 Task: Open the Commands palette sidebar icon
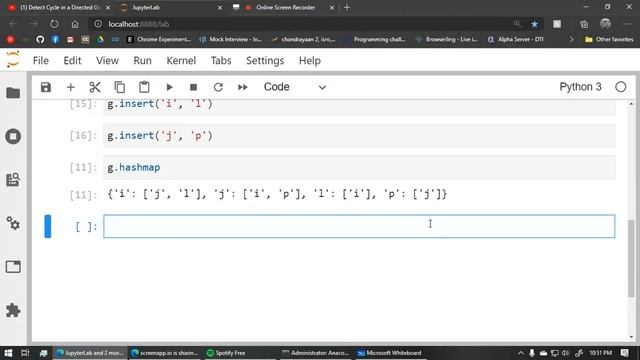(13, 180)
